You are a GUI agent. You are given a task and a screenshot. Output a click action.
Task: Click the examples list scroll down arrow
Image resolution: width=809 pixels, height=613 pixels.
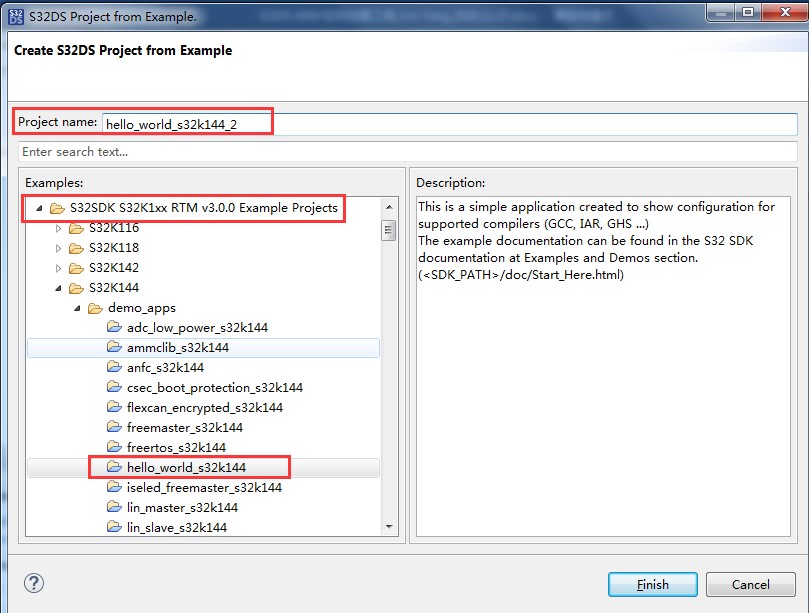click(x=389, y=526)
